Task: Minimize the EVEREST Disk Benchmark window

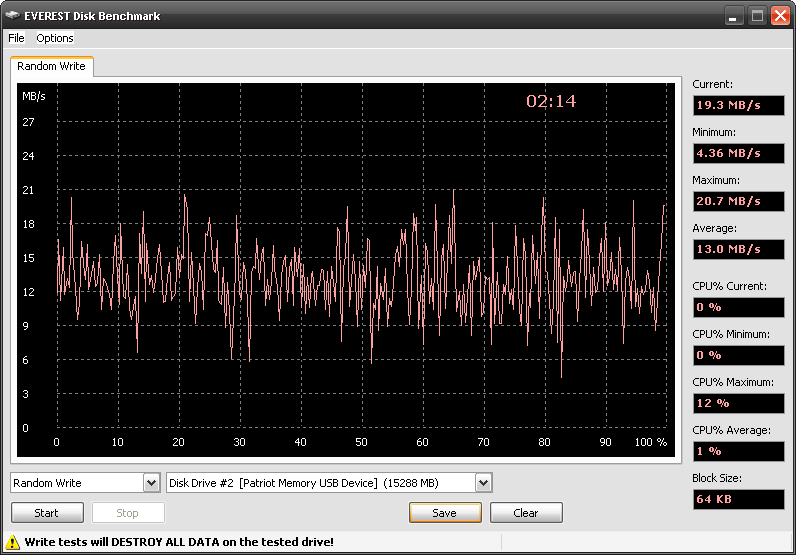Action: point(734,16)
